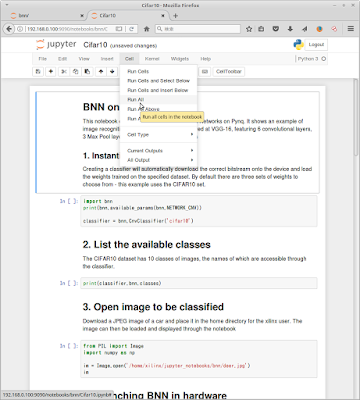Open the site information icon in address bar
This screenshot has height=400, width=360.
click(x=20, y=29)
